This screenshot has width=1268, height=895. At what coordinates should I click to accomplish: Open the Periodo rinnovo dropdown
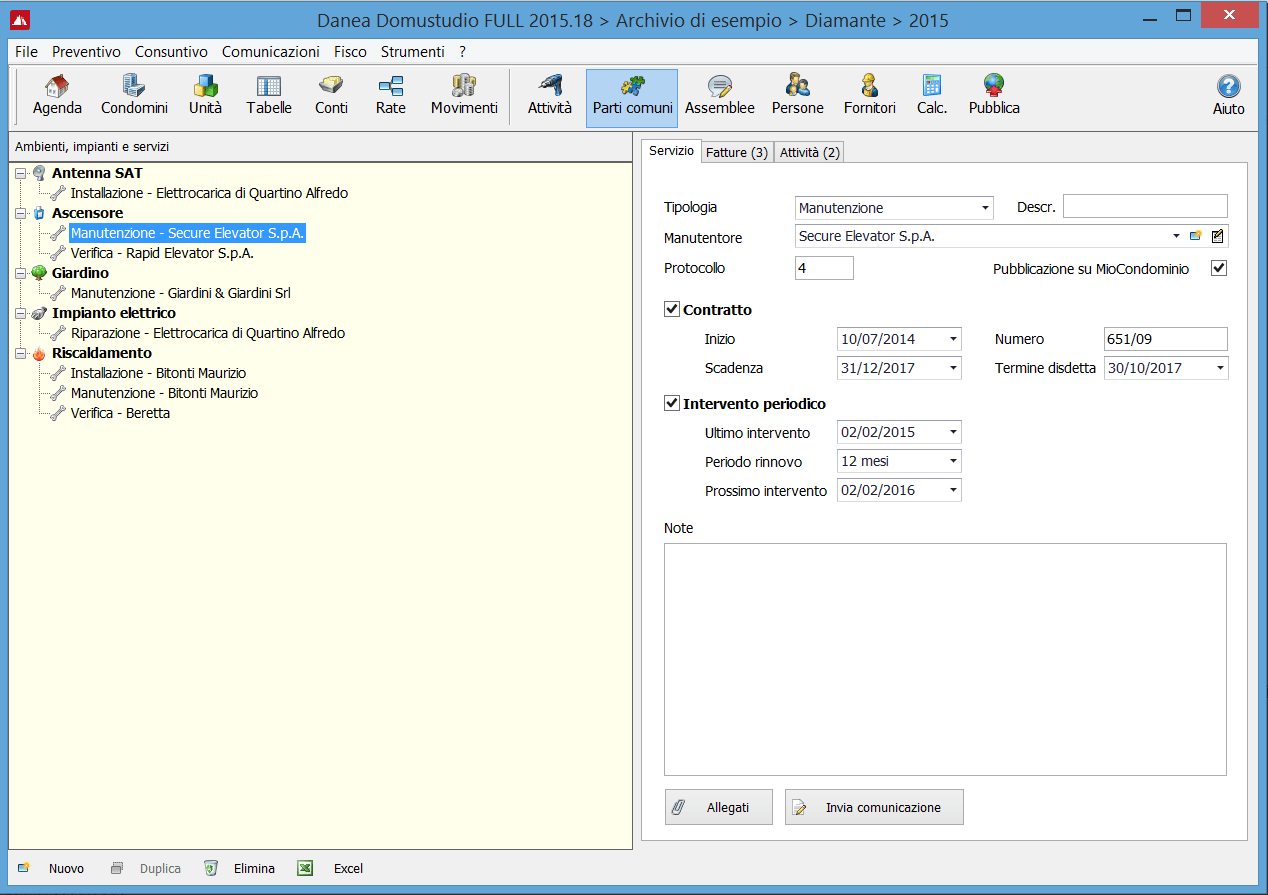point(953,461)
